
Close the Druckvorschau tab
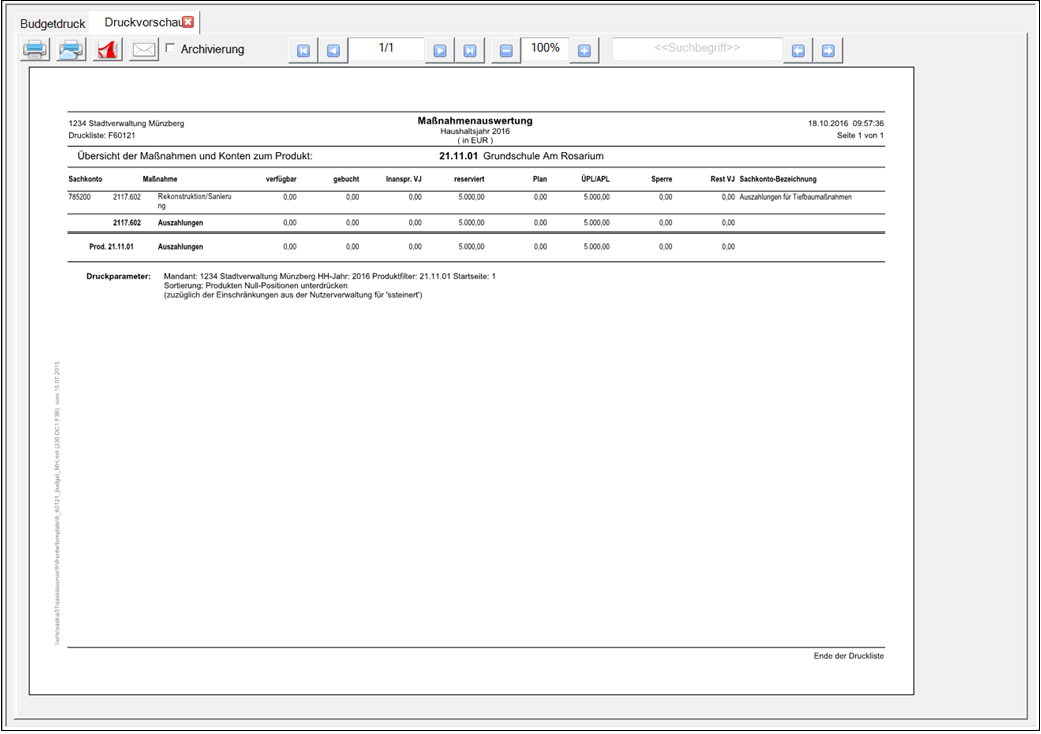pyautogui.click(x=188, y=22)
